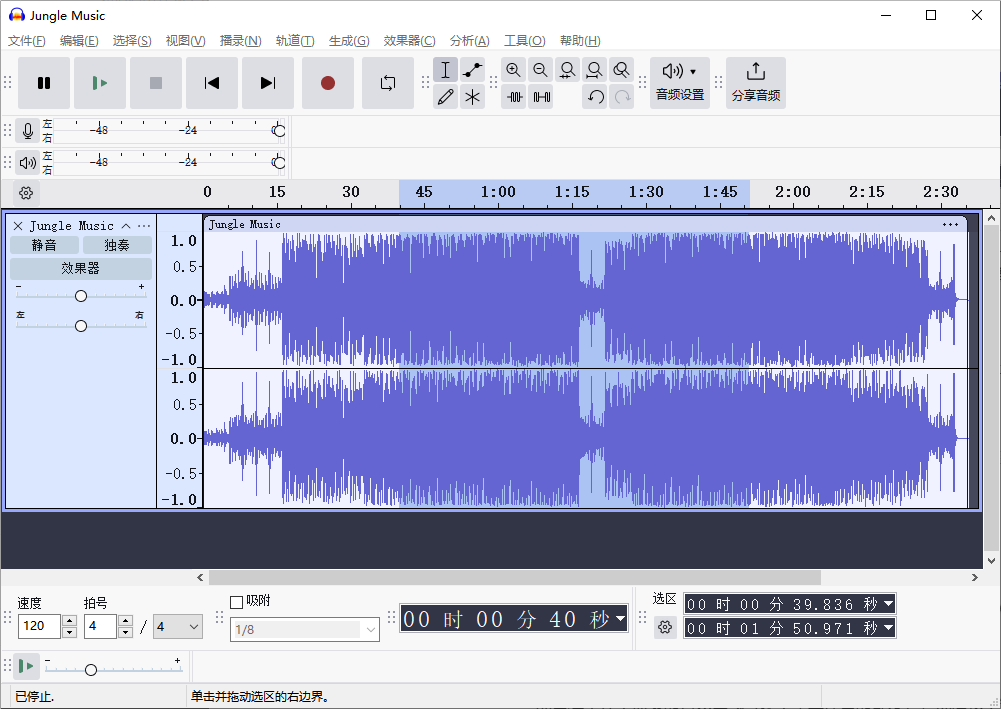Click the Undo arrow icon

pos(595,97)
